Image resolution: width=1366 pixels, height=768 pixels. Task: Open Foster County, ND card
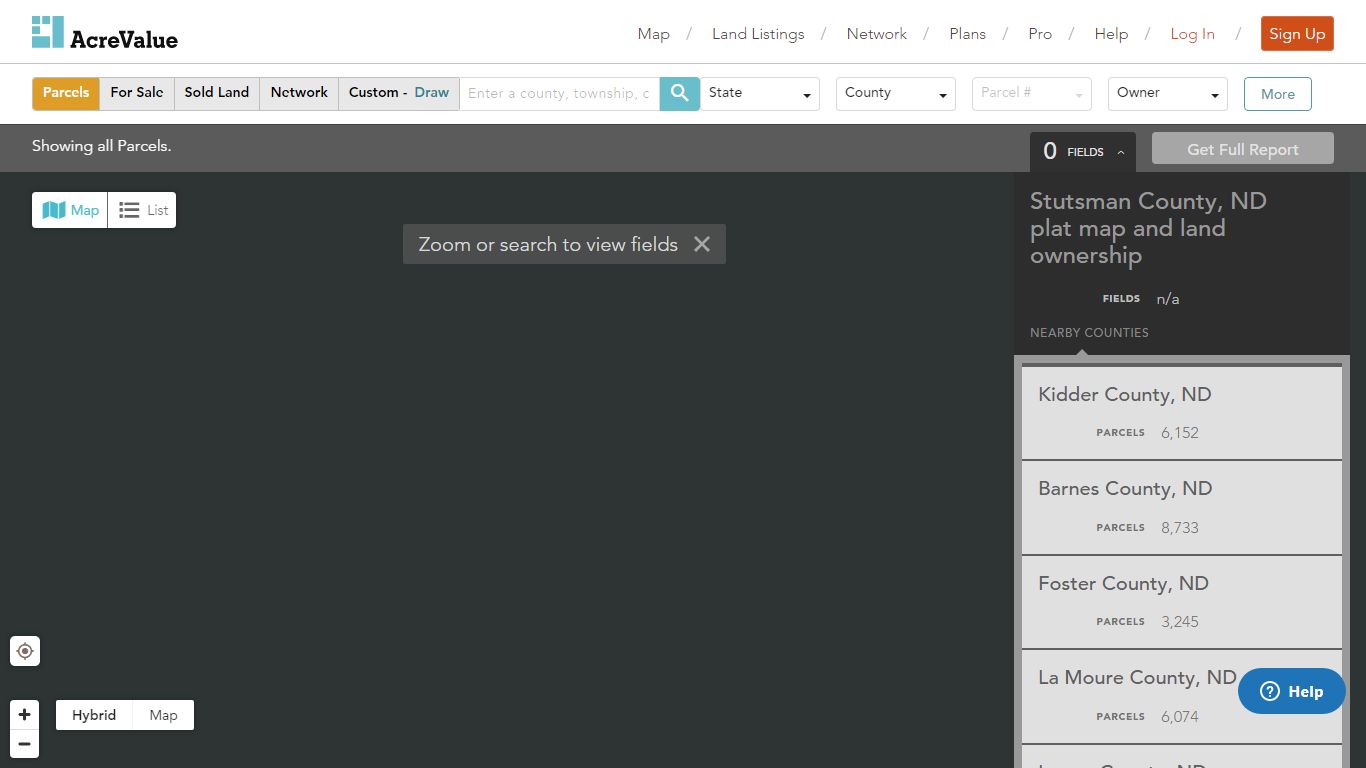coord(1182,602)
